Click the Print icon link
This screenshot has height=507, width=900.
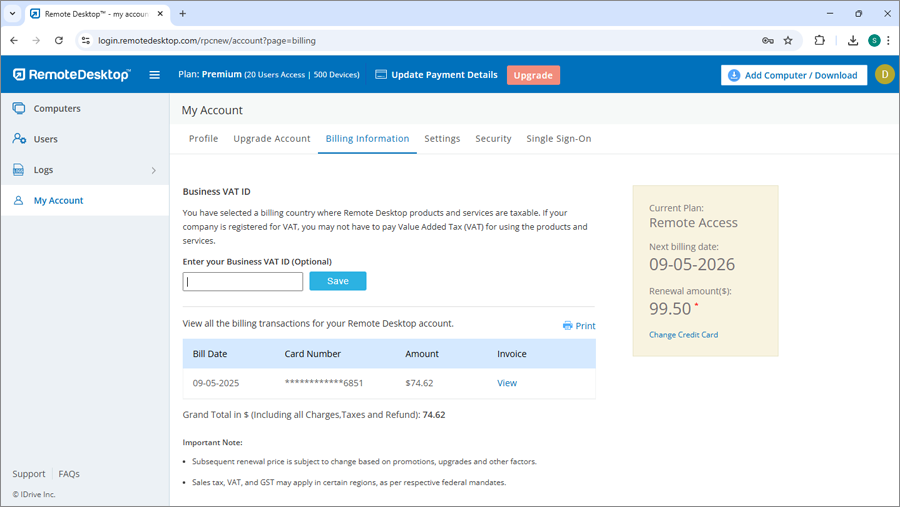(x=579, y=326)
